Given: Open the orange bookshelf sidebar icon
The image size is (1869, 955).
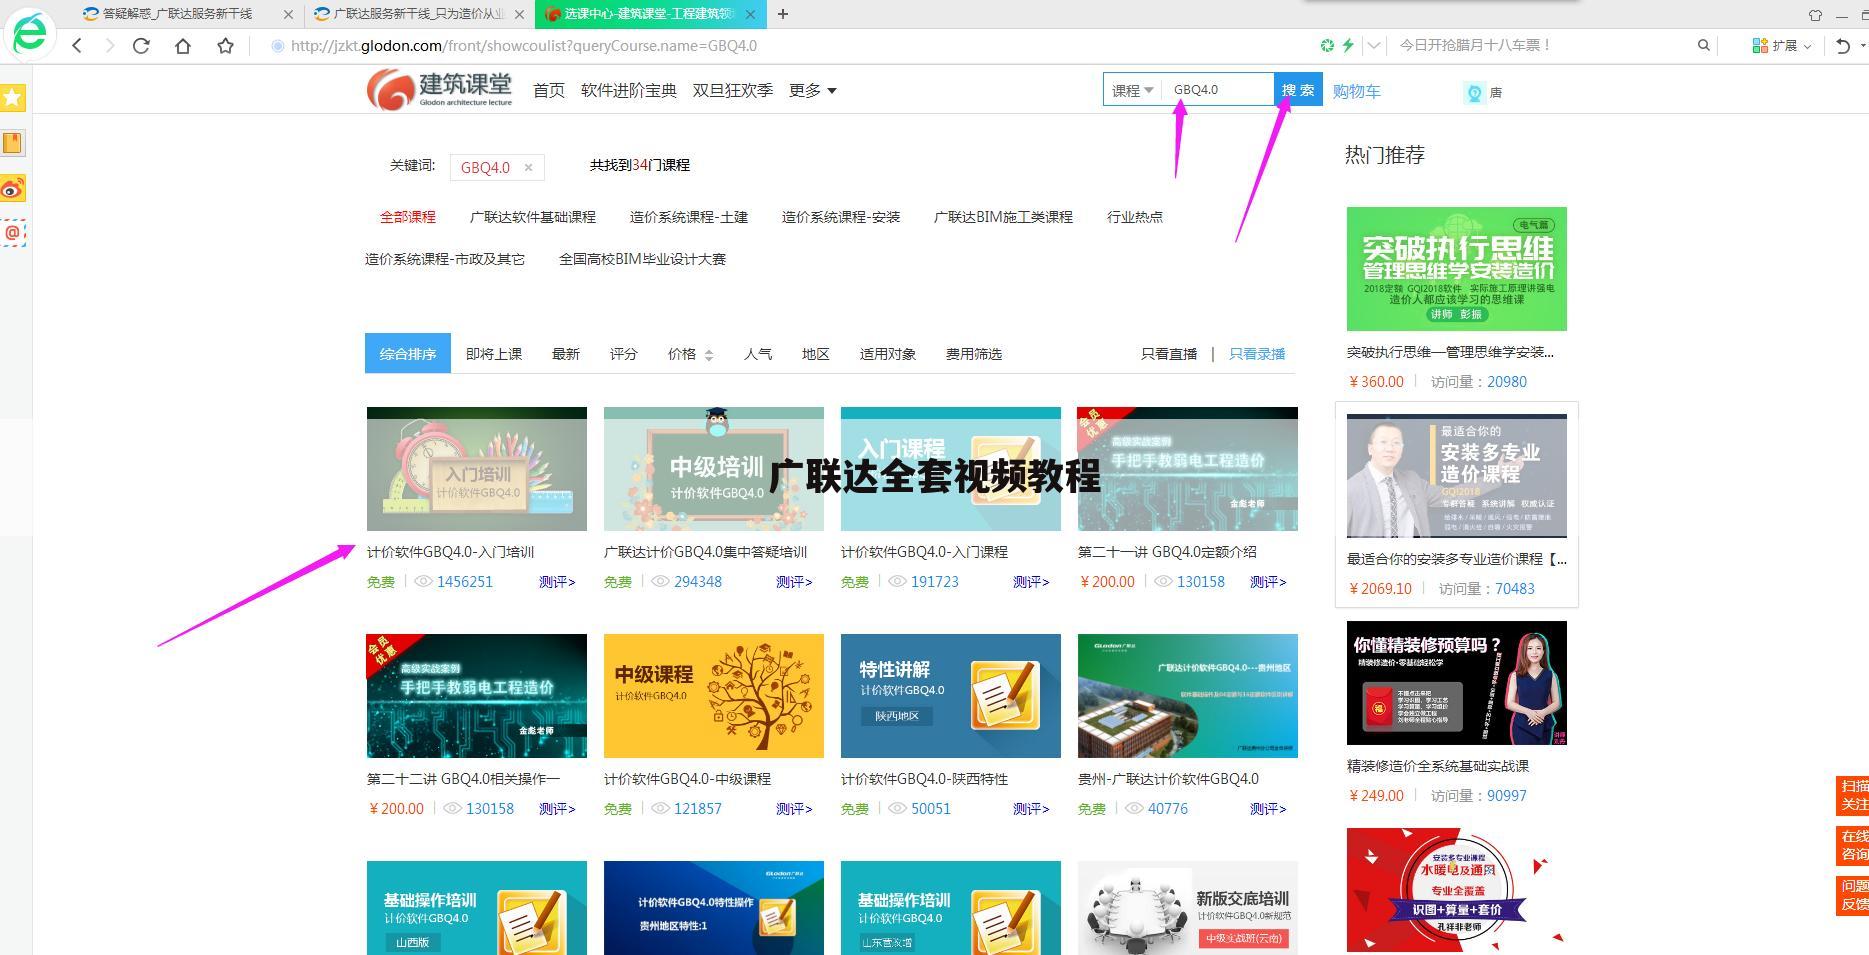Looking at the screenshot, I should point(13,143).
